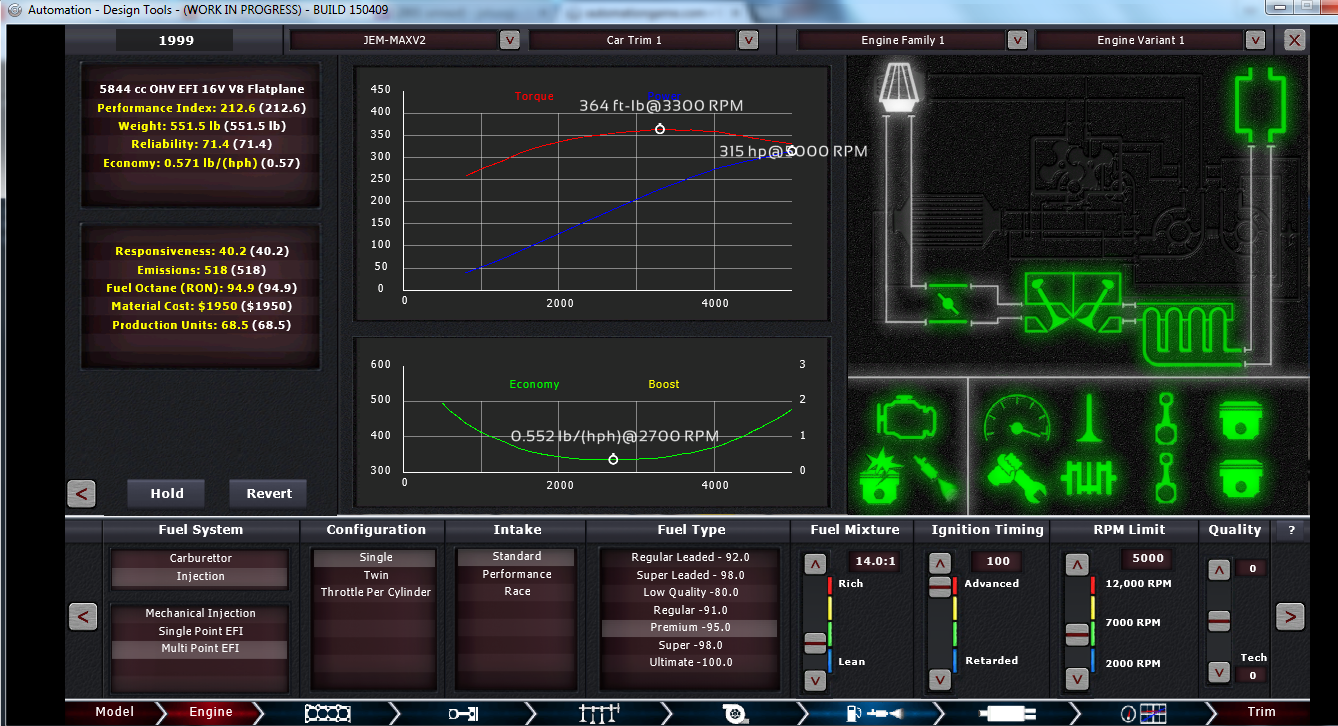Viewport: 1338px width, 726px height.
Task: Click the fuel injector spray icon
Action: pos(936,479)
